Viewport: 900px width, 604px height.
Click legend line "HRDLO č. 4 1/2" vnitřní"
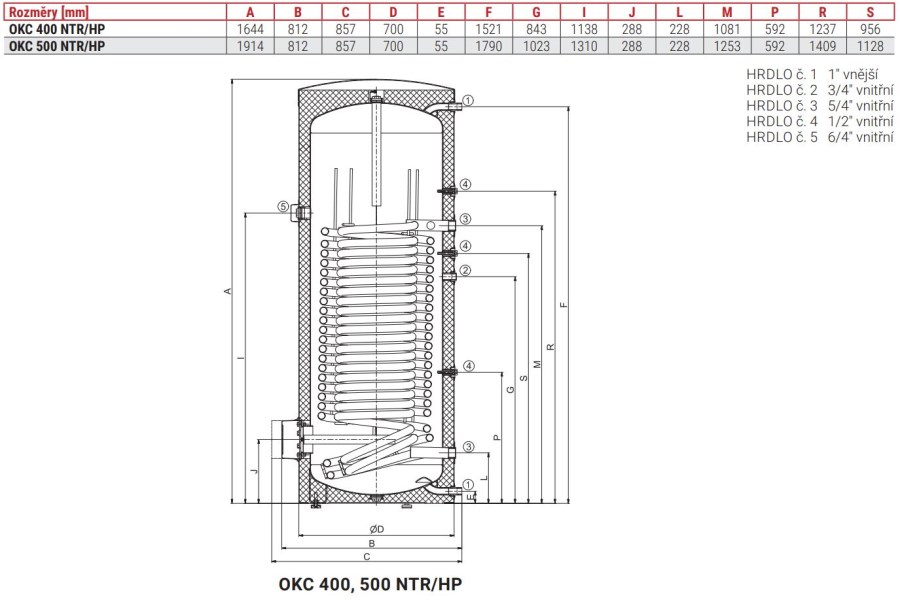[820, 121]
